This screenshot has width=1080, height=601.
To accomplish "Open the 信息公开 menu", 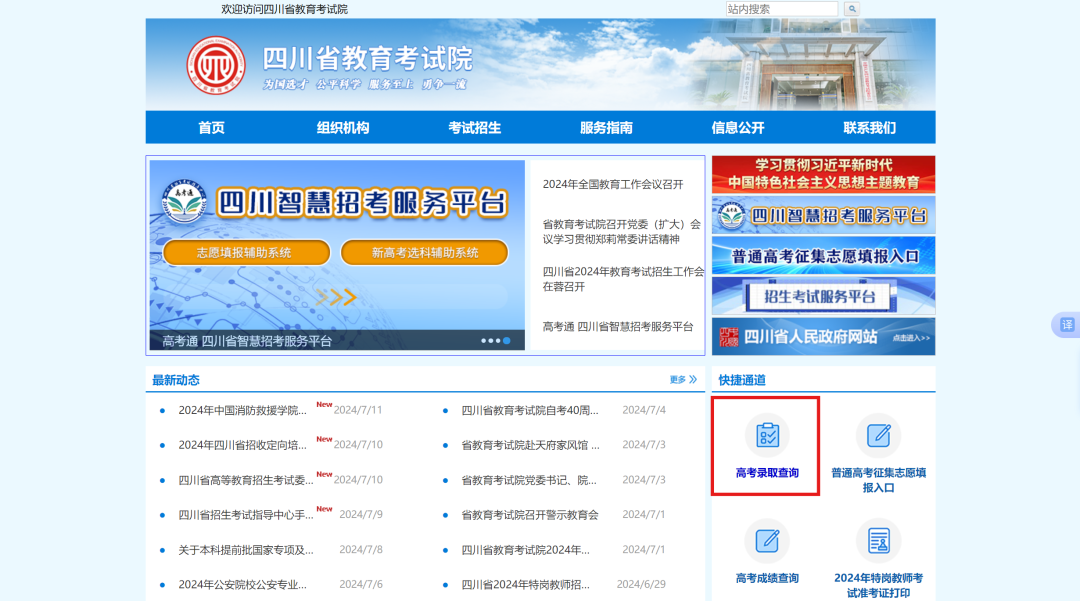I will [x=736, y=127].
